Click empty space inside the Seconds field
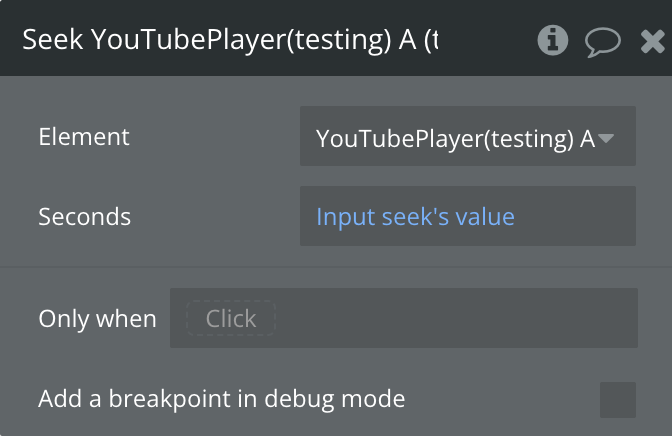The width and height of the screenshot is (672, 436). click(x=580, y=216)
